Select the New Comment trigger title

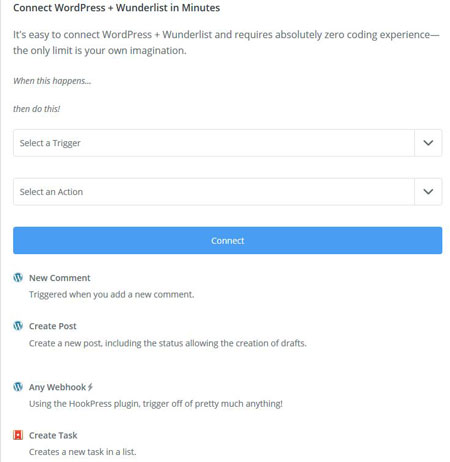[x=60, y=278]
